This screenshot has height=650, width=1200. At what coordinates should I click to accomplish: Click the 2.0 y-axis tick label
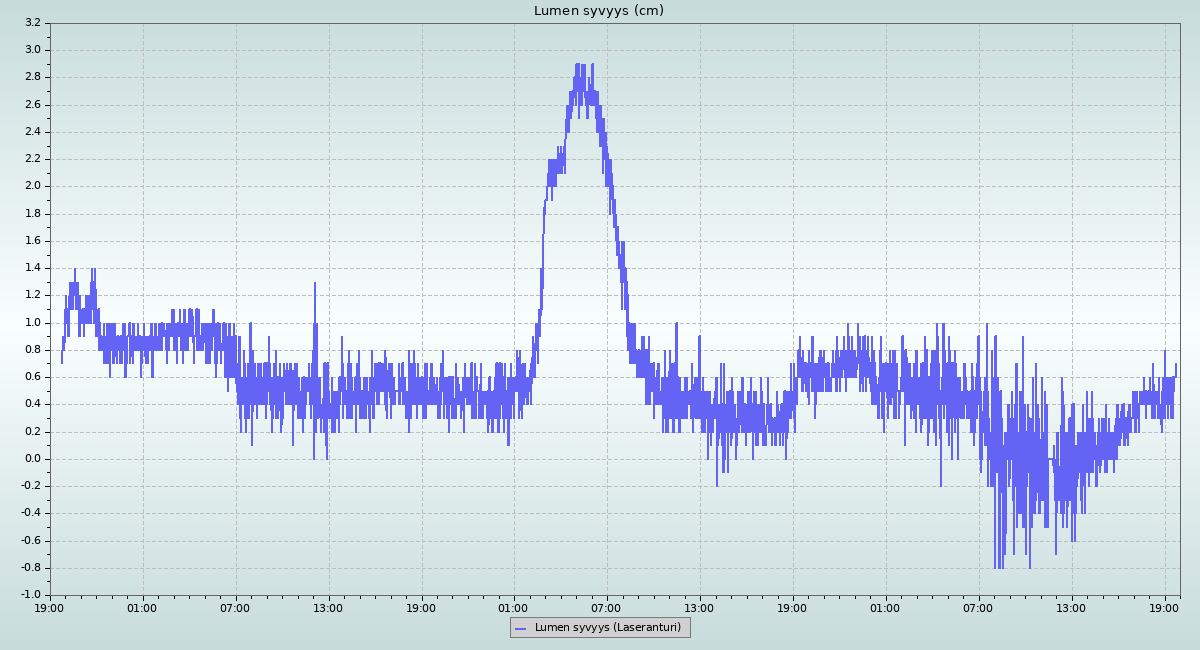32,186
